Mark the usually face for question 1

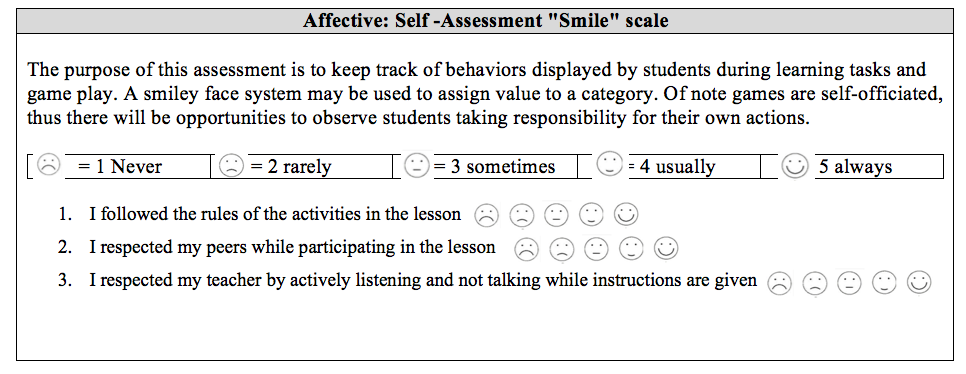[591, 215]
